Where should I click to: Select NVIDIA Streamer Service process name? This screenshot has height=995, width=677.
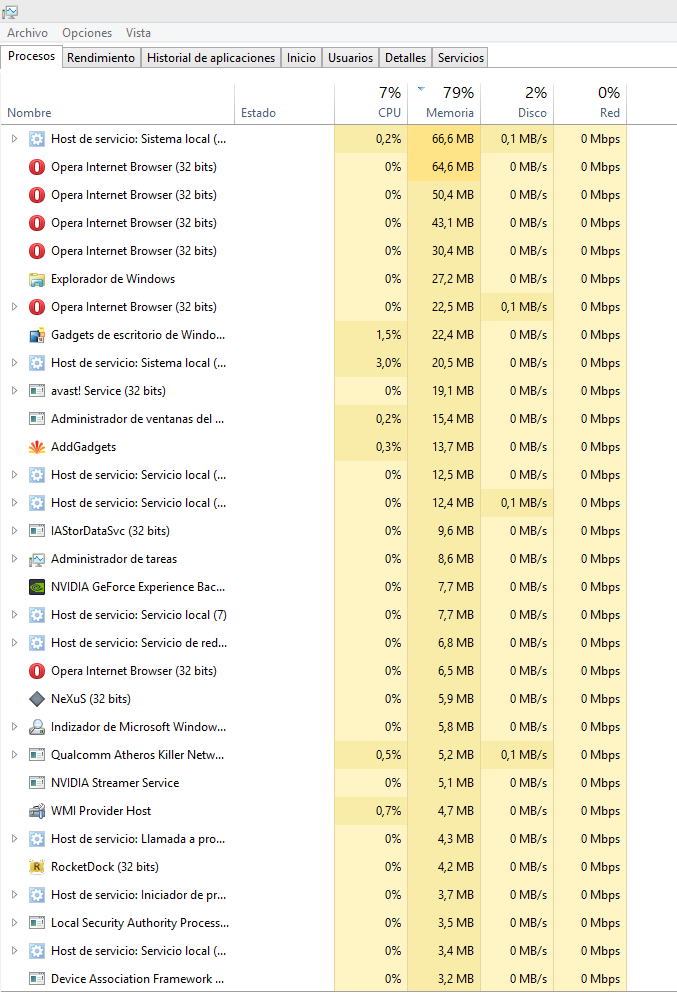pos(115,783)
